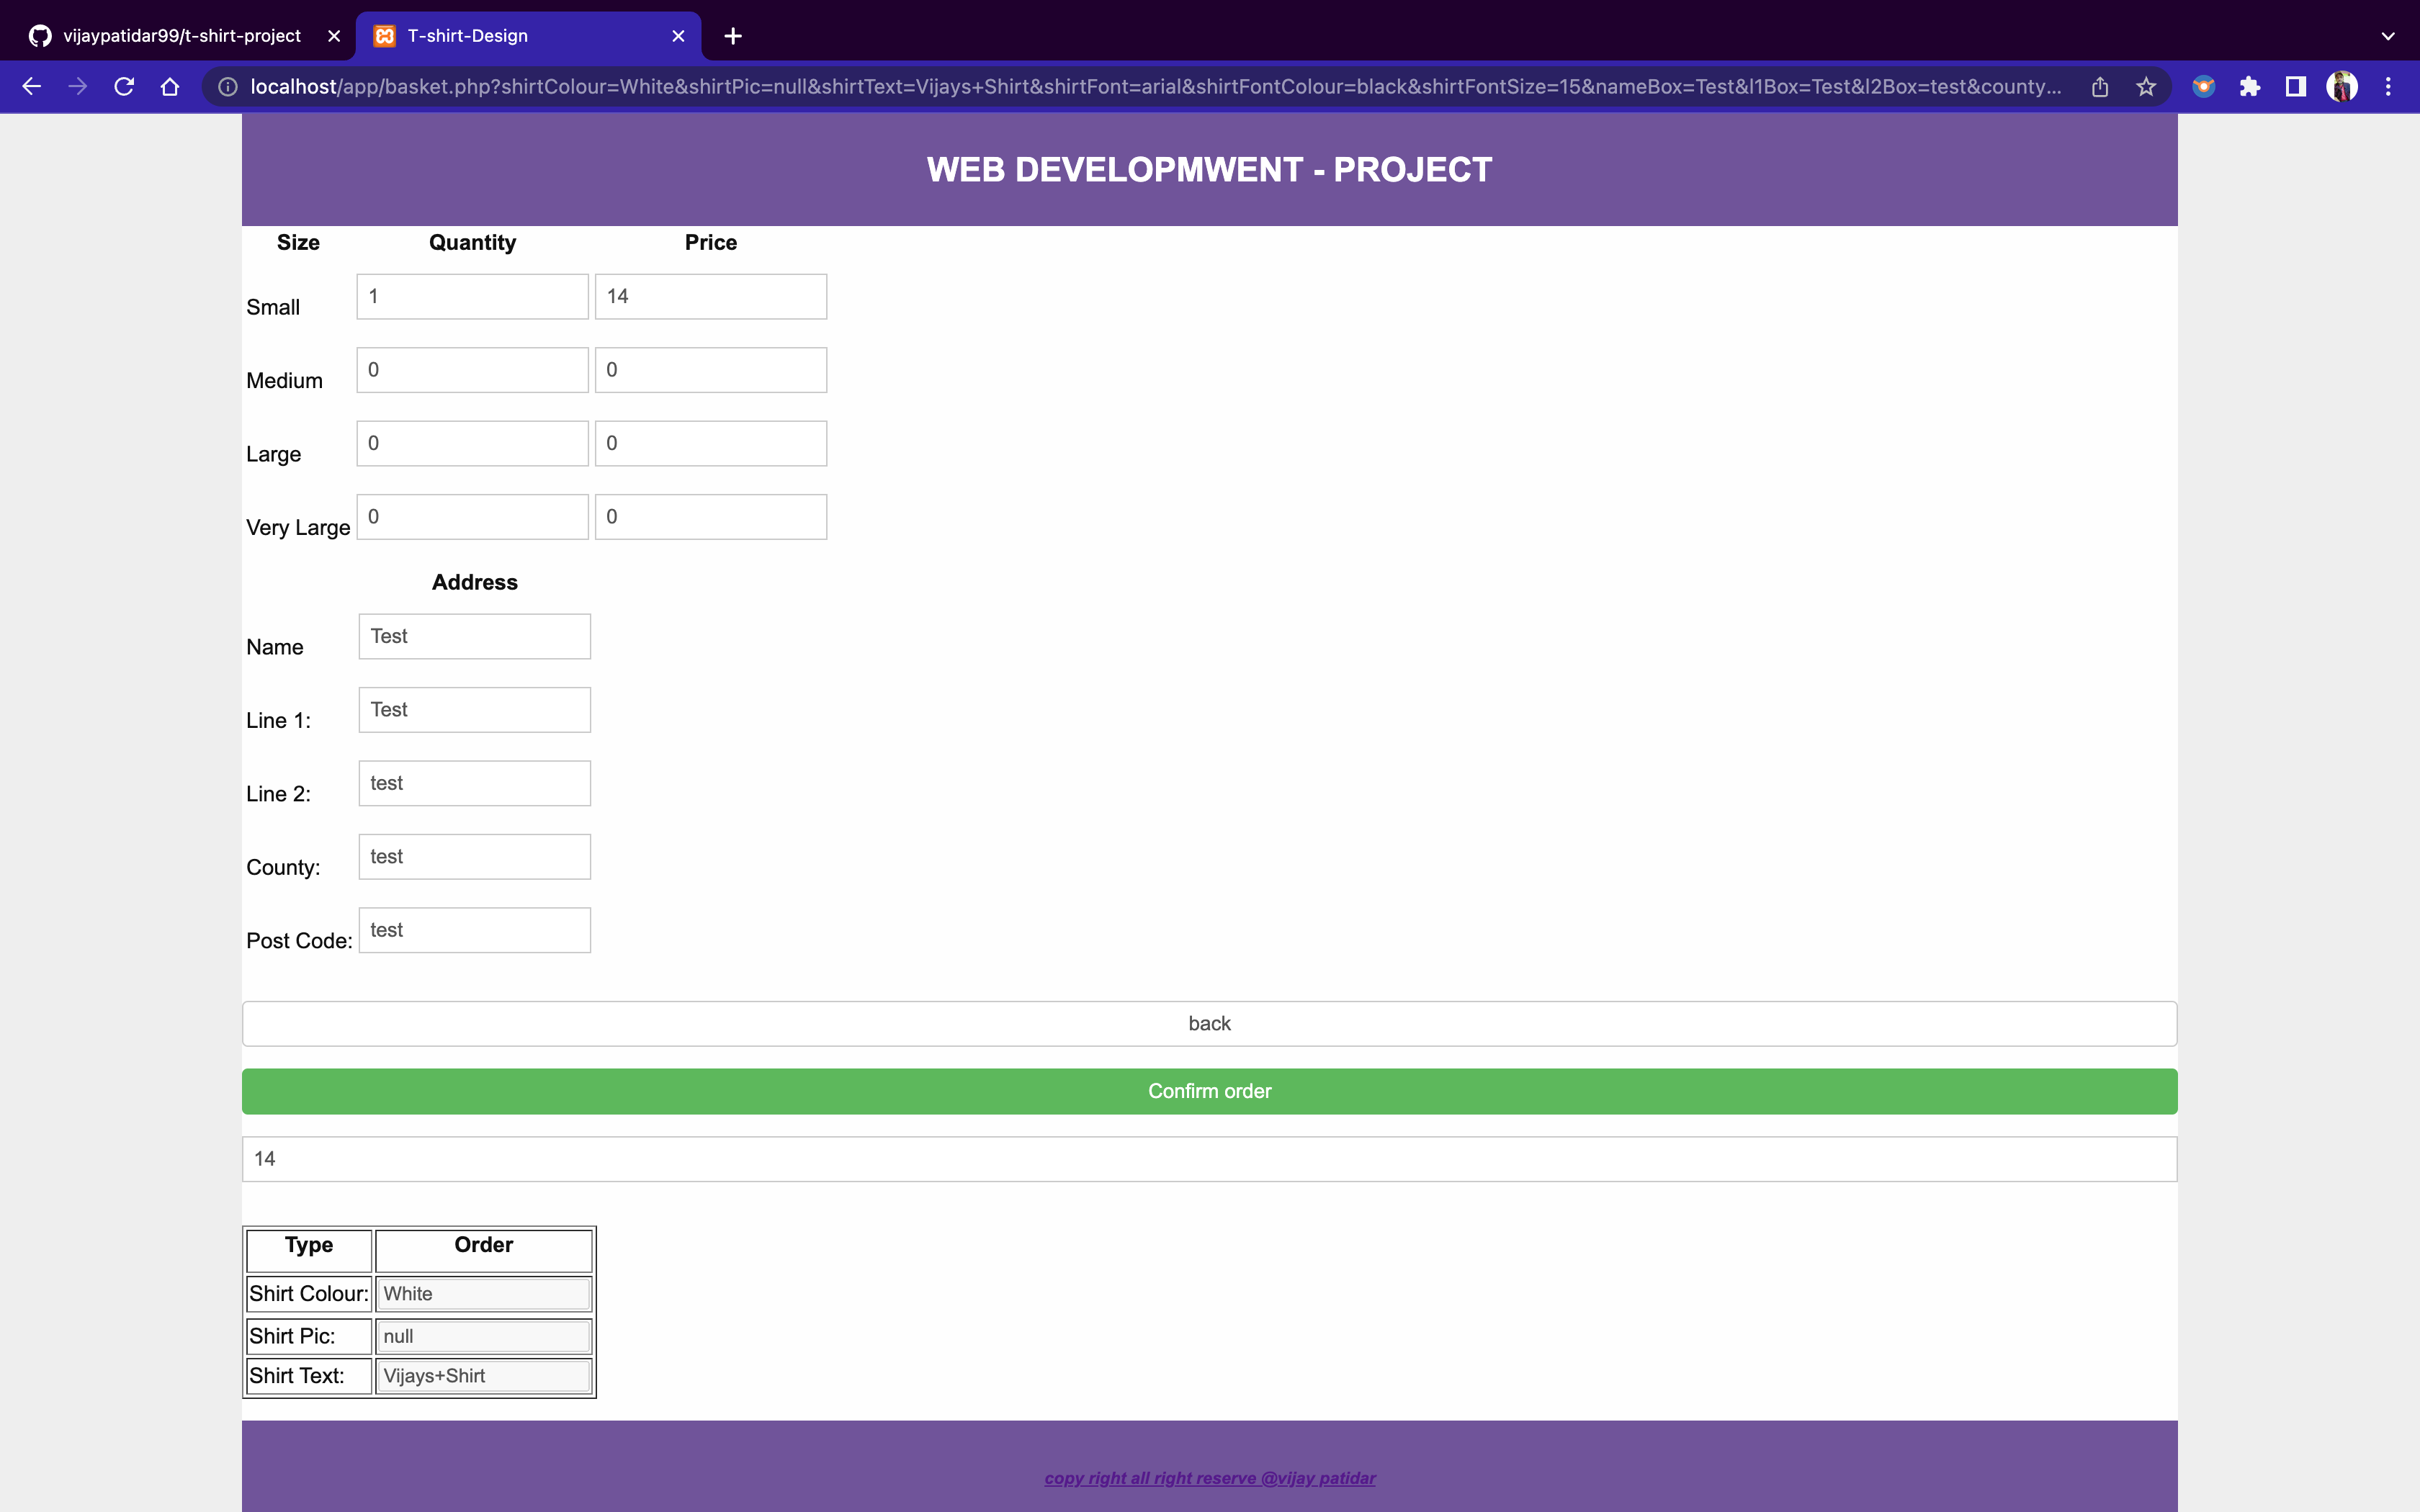The height and width of the screenshot is (1512, 2420).
Task: Edit the Name field showing Test
Action: [474, 635]
